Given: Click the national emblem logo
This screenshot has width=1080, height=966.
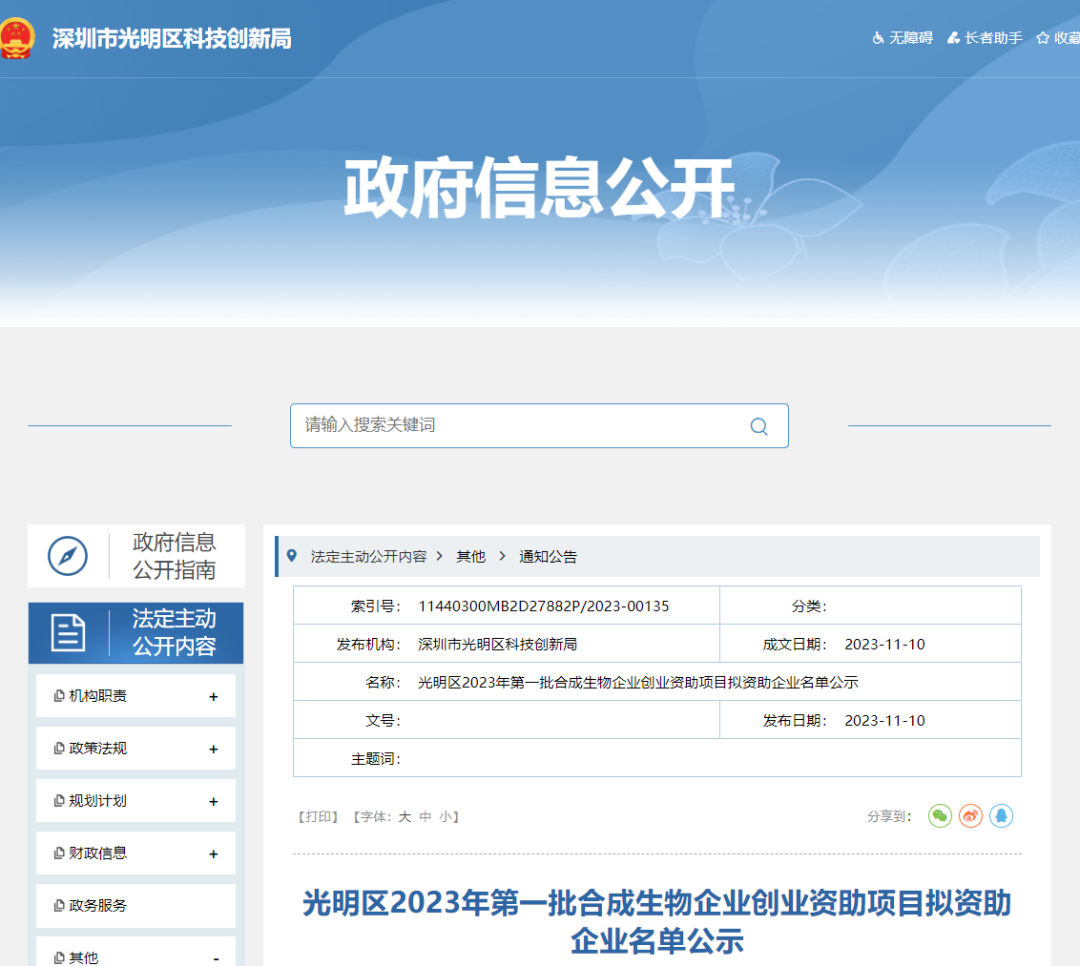Looking at the screenshot, I should [x=16, y=39].
